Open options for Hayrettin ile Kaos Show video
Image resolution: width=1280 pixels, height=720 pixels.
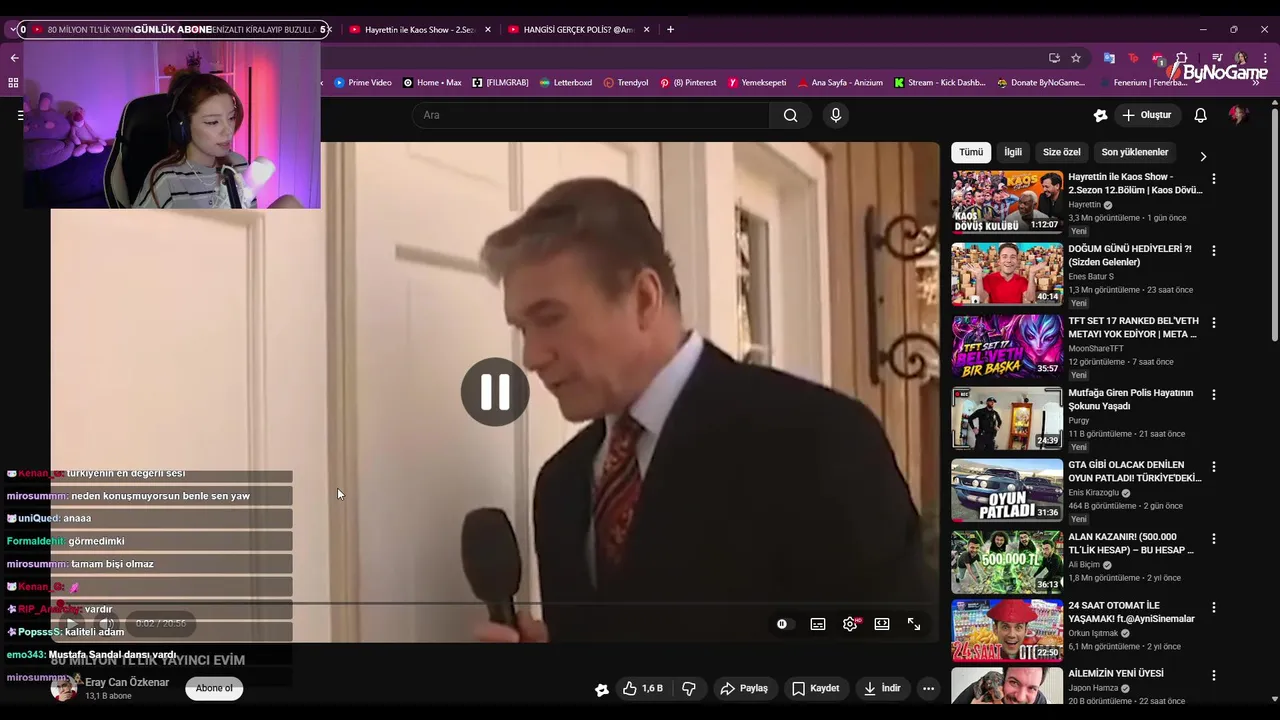[x=1214, y=179]
